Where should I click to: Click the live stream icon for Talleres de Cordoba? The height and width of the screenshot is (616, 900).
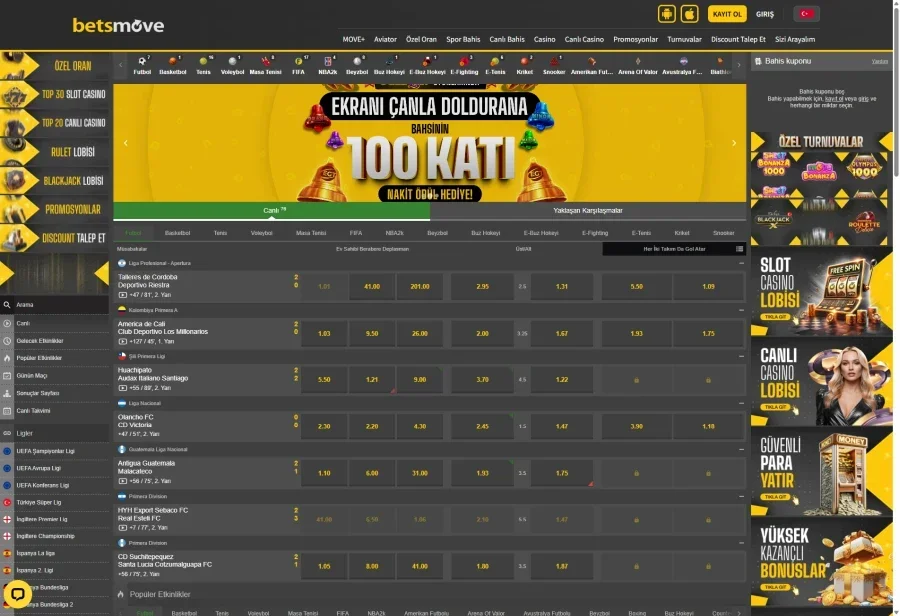point(122,295)
